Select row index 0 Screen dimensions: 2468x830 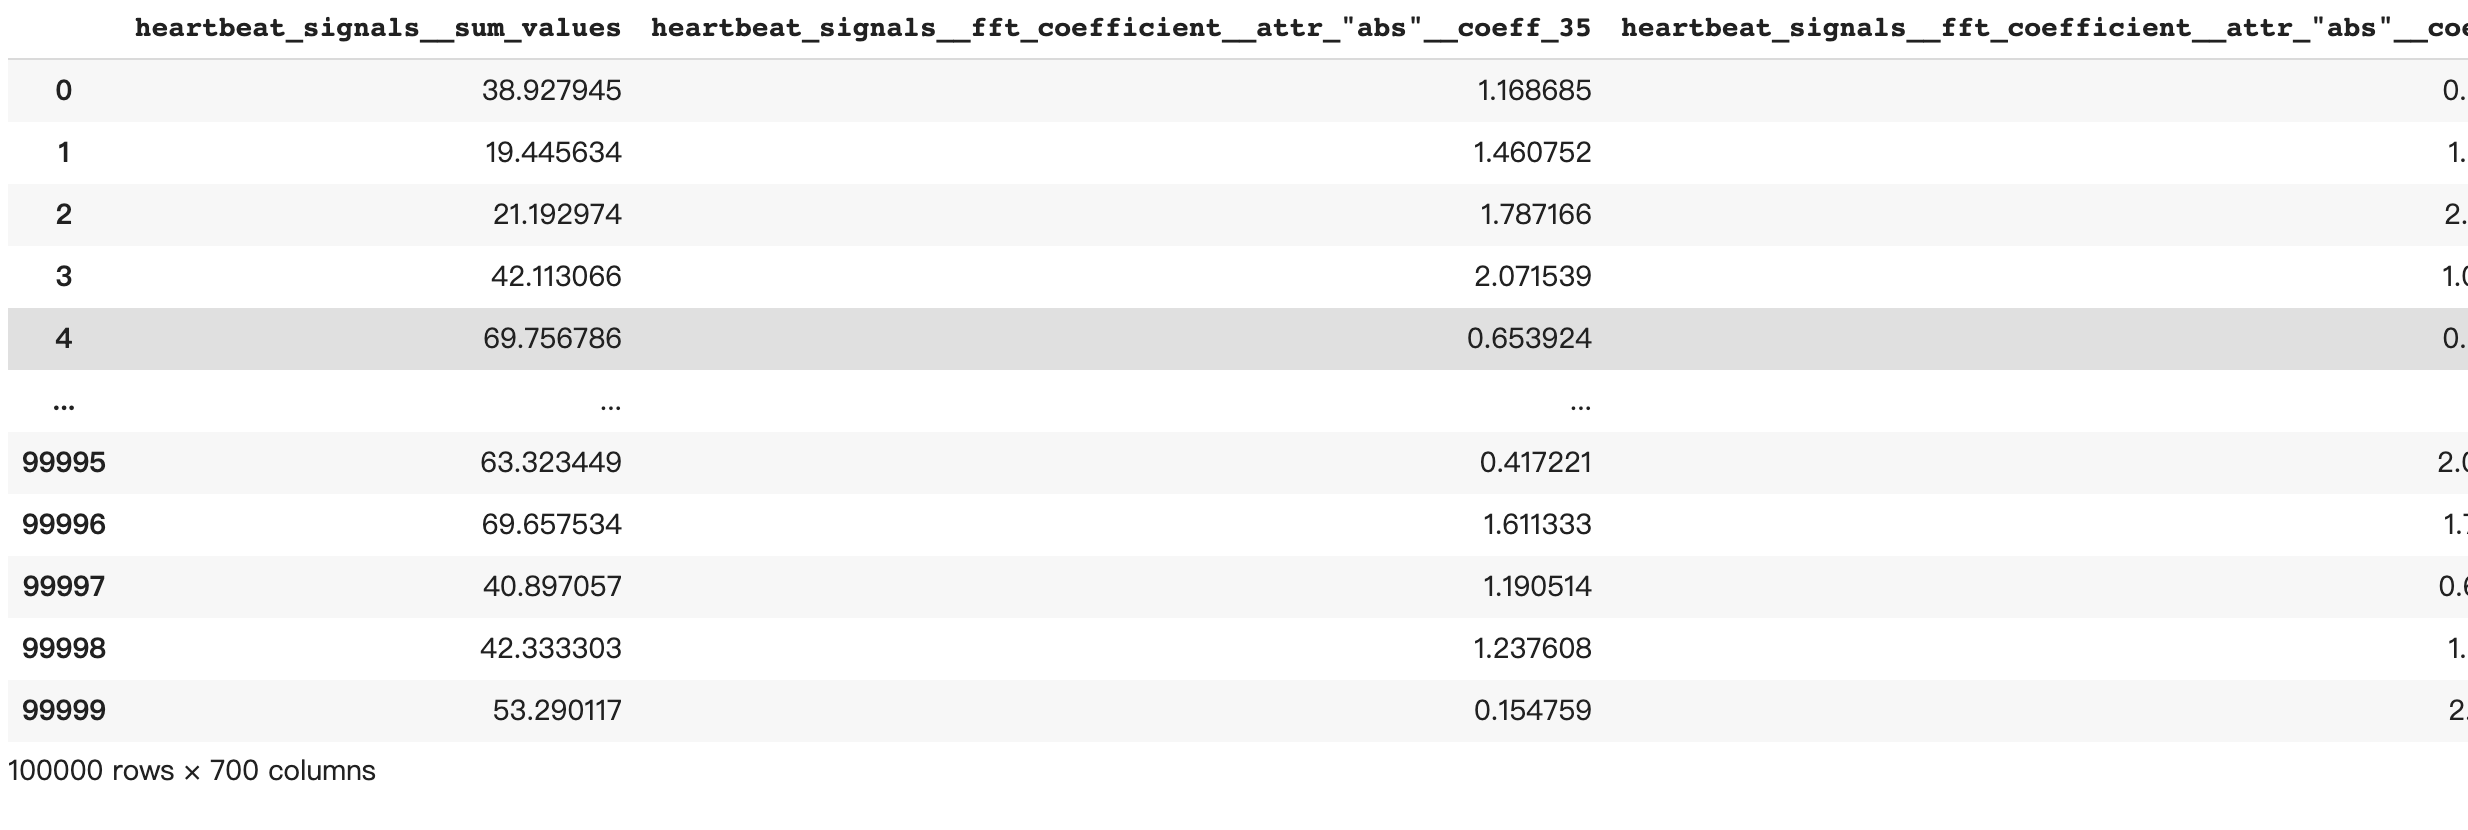click(x=63, y=91)
